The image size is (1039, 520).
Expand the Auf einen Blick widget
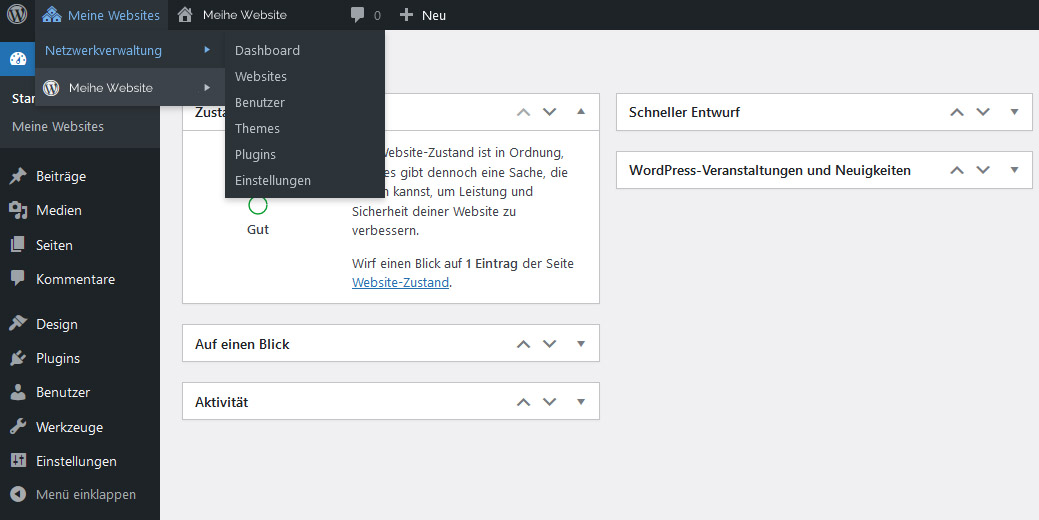click(x=581, y=344)
